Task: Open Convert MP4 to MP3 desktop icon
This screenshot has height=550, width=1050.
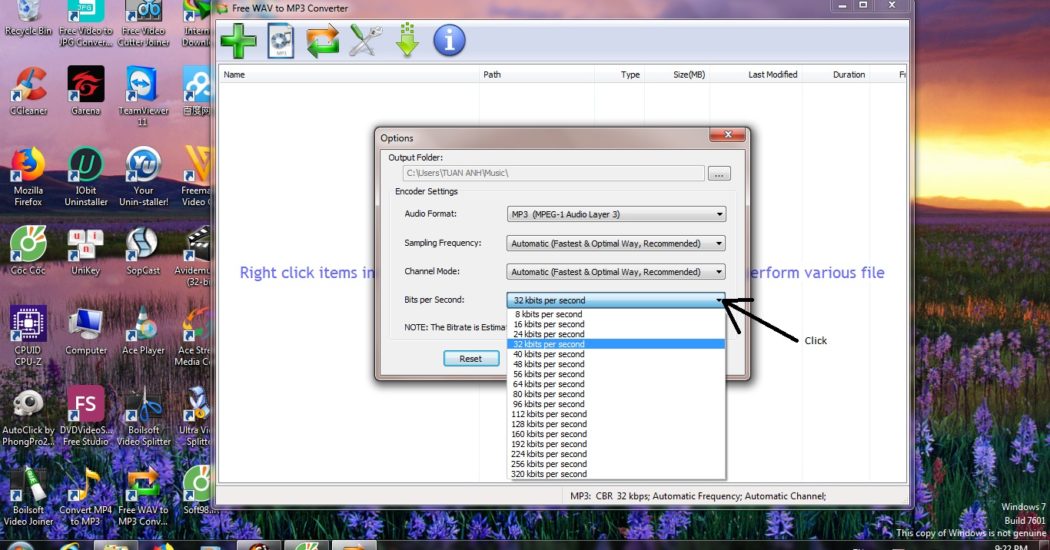Action: coord(86,496)
